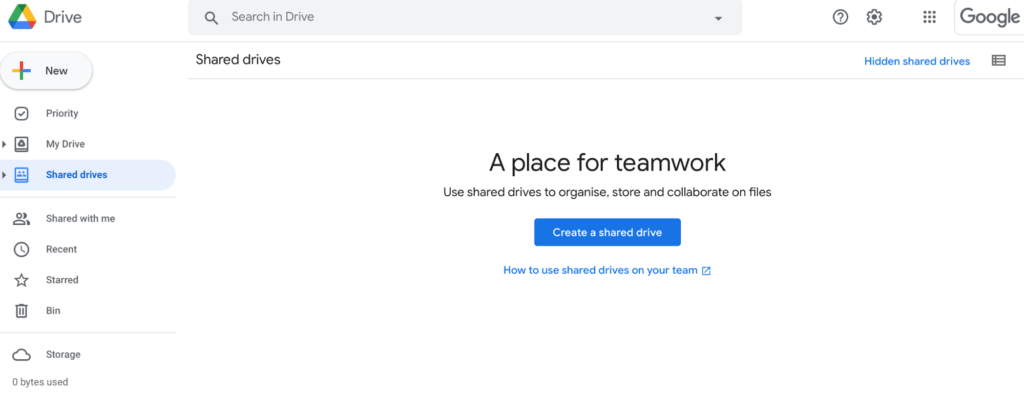
Task: Switch to list layout view icon
Action: (999, 61)
